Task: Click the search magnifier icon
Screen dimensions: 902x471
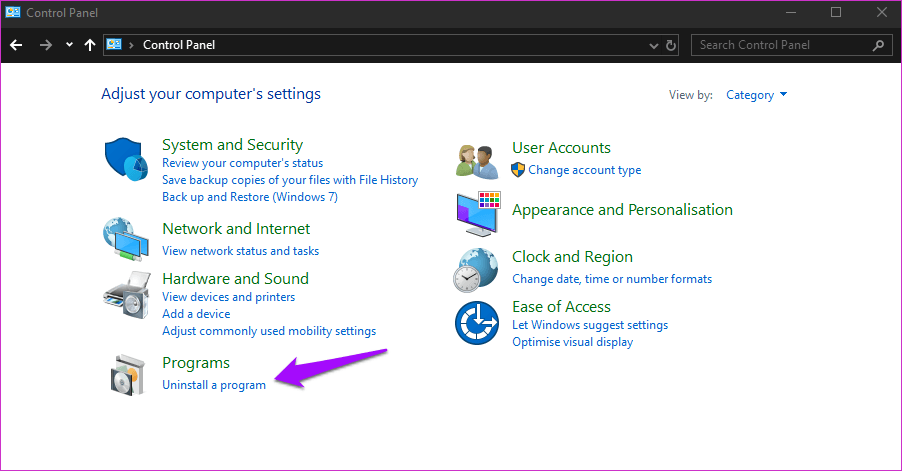Action: pos(878,45)
